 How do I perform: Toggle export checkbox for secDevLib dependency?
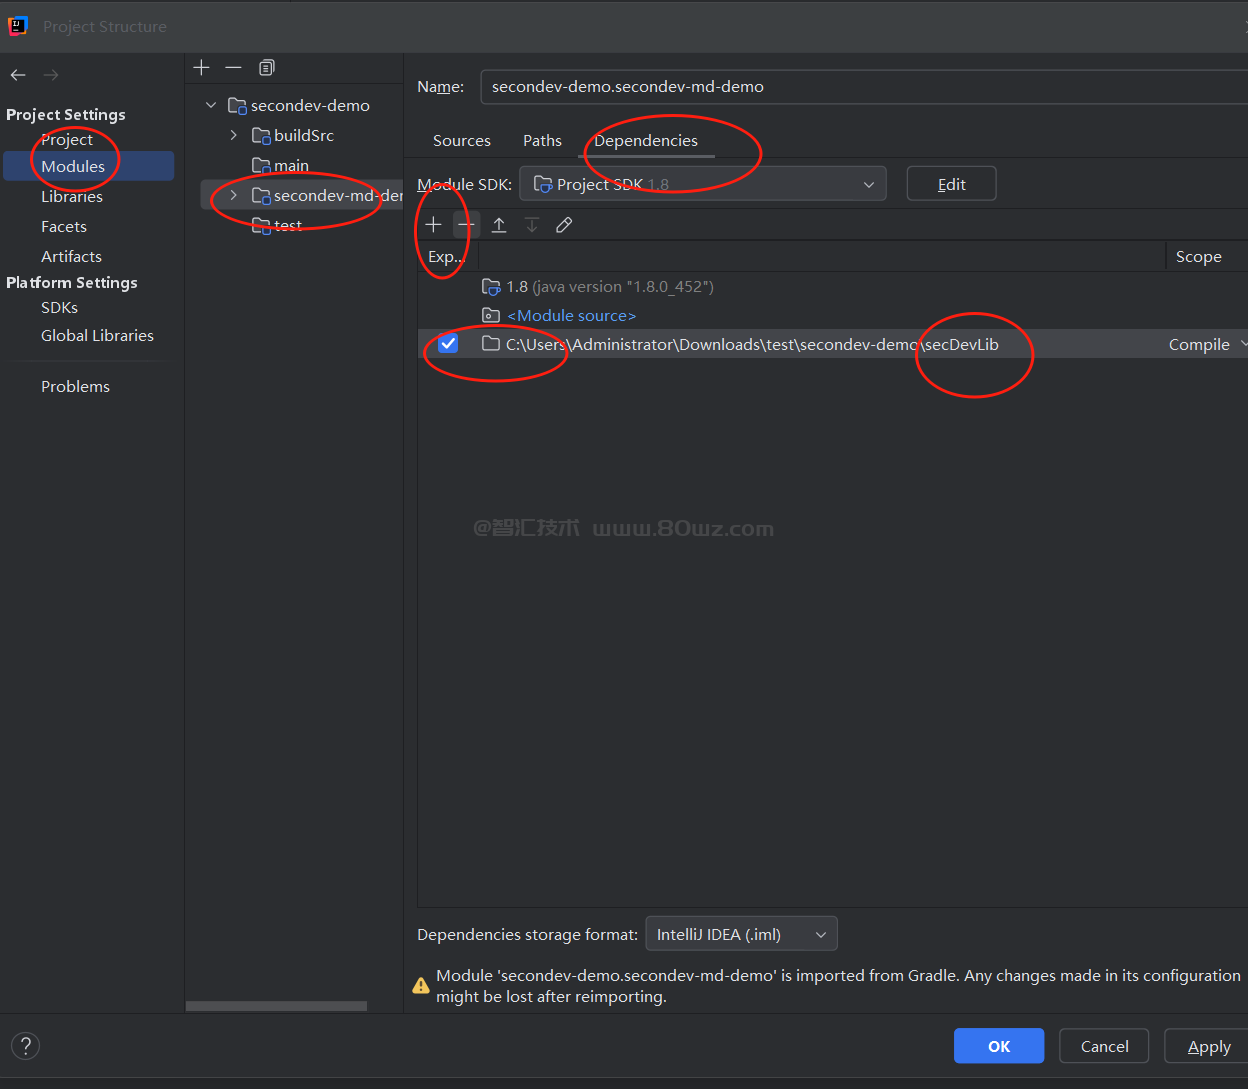pyautogui.click(x=448, y=344)
